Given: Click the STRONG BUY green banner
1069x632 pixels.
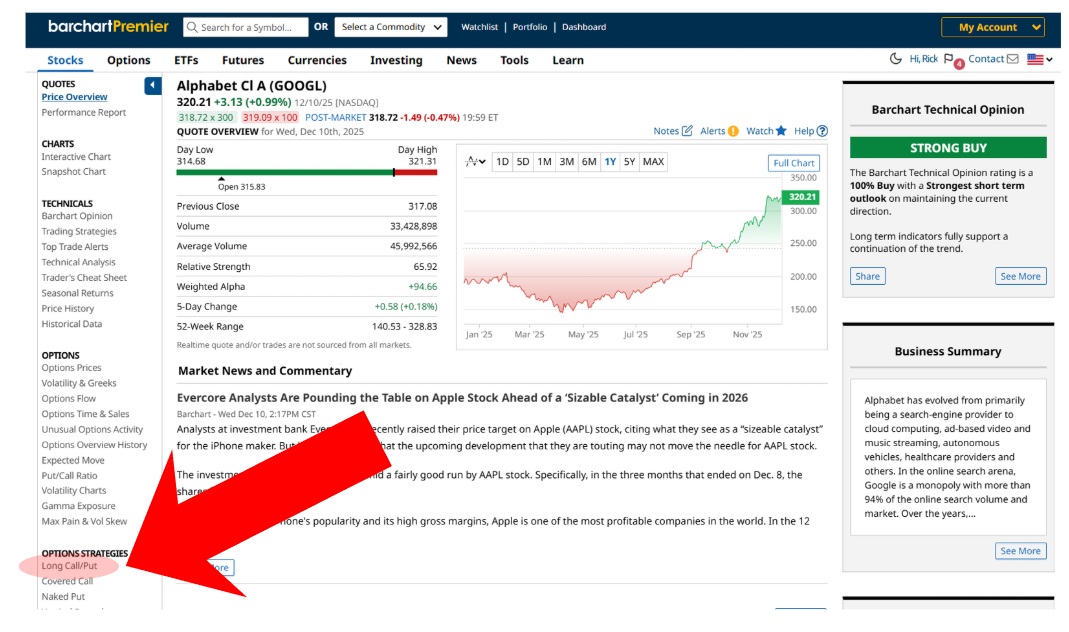Looking at the screenshot, I should [x=948, y=148].
